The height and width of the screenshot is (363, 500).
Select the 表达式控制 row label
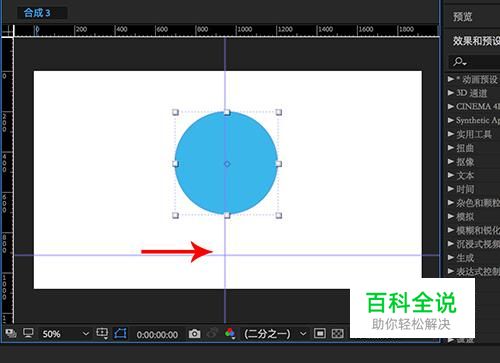tap(478, 271)
